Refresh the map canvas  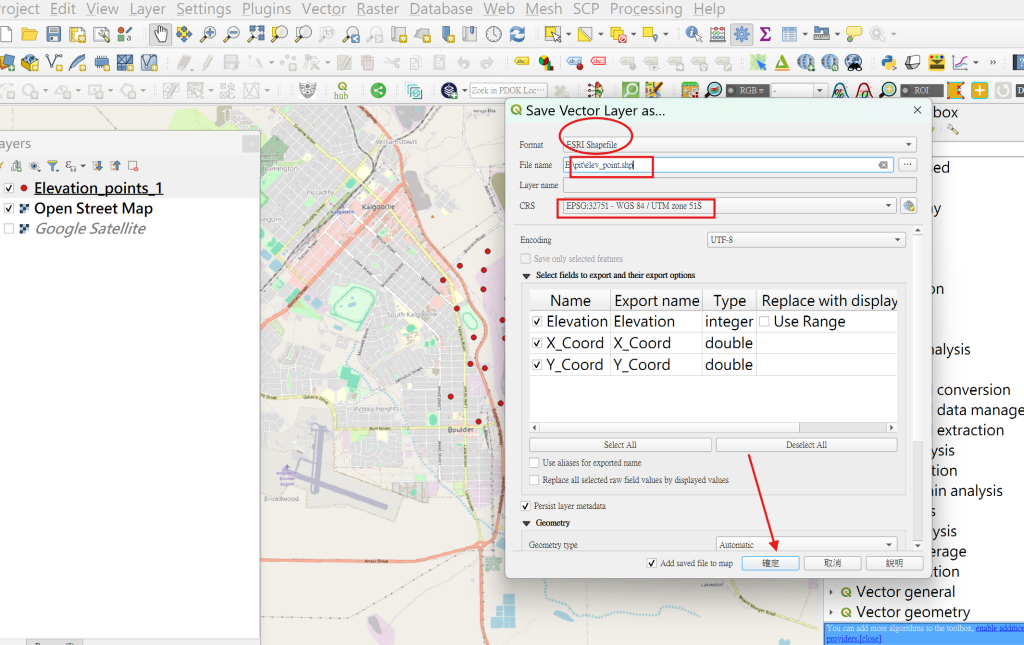pos(517,34)
